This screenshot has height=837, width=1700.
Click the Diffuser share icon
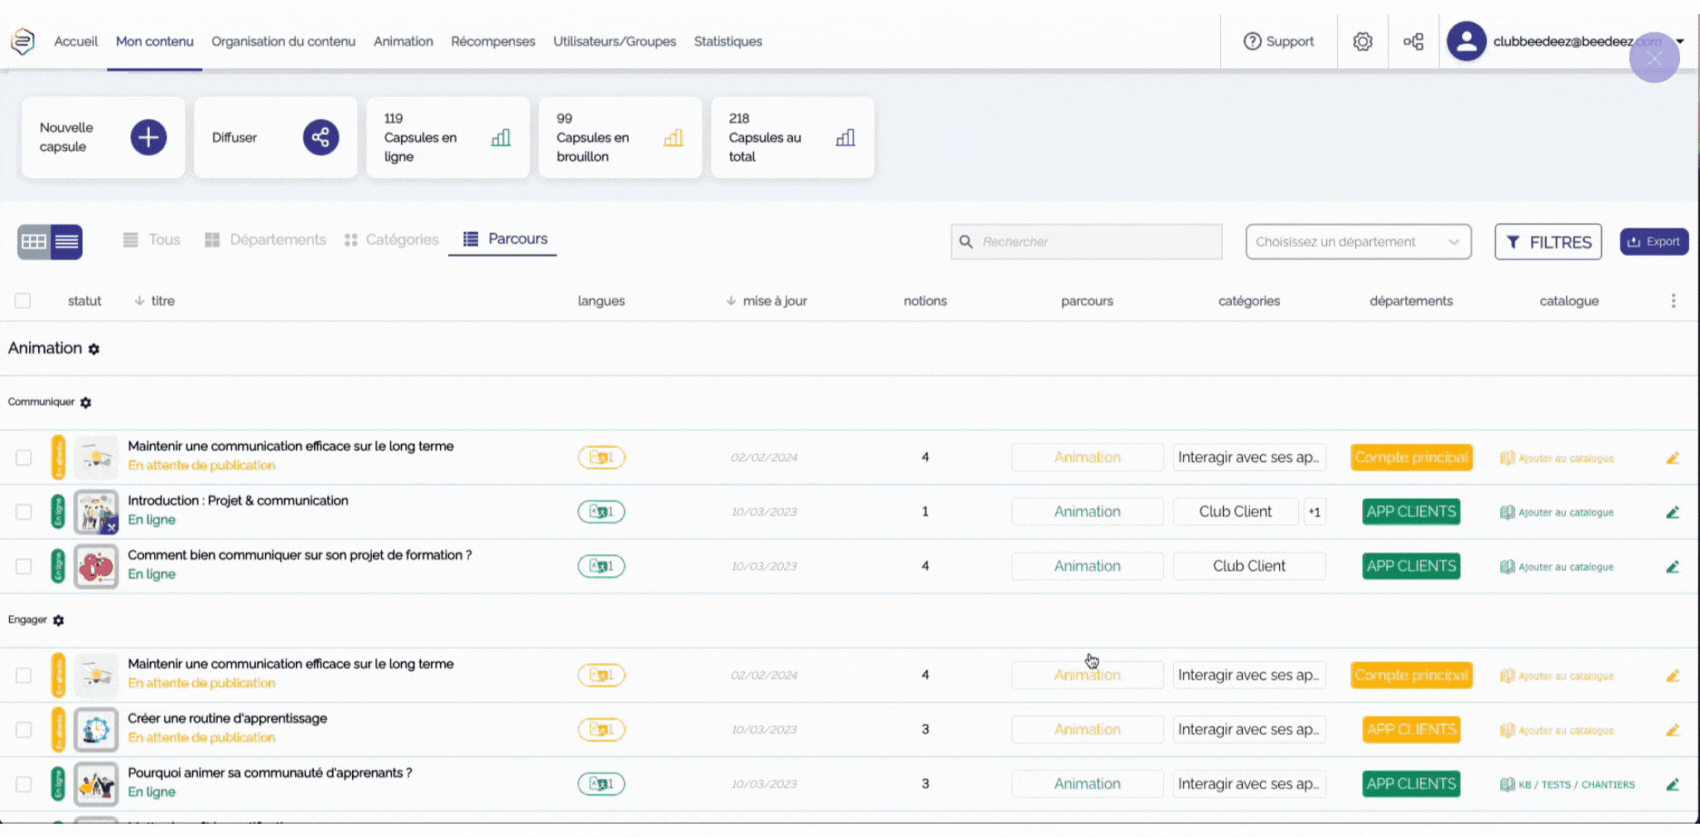[320, 137]
